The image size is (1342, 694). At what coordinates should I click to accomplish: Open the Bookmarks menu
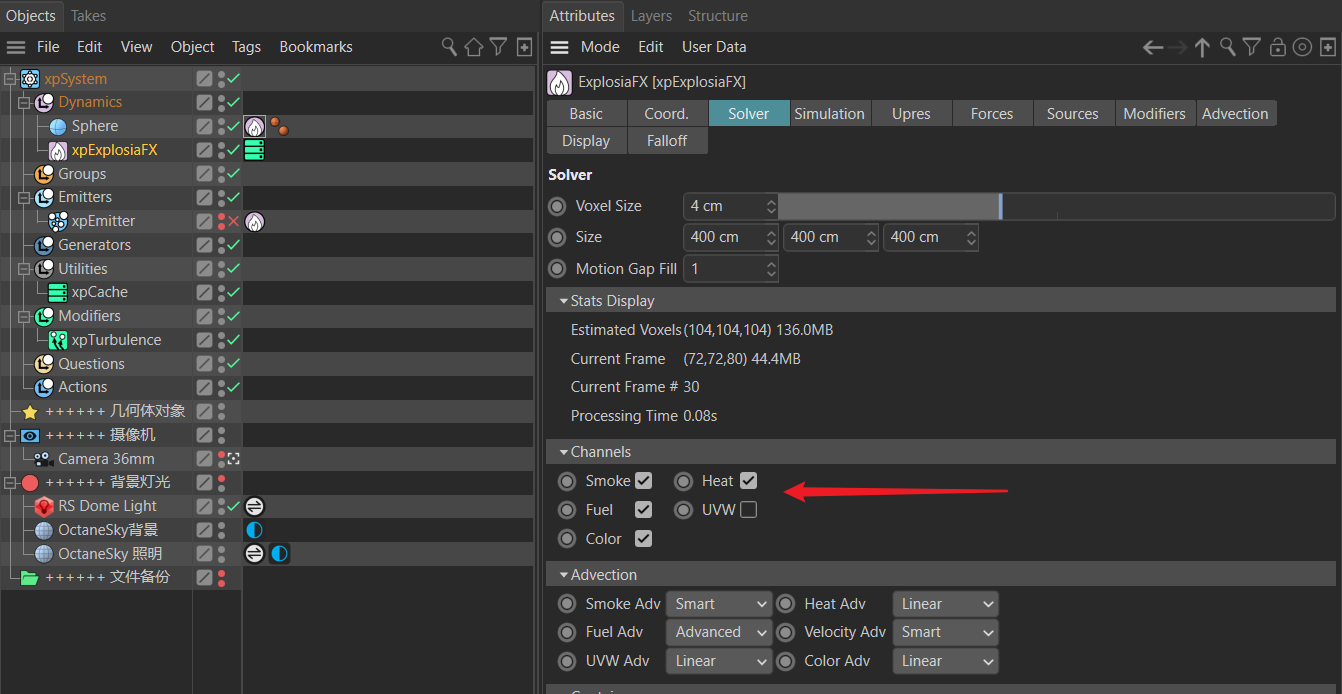click(x=316, y=47)
